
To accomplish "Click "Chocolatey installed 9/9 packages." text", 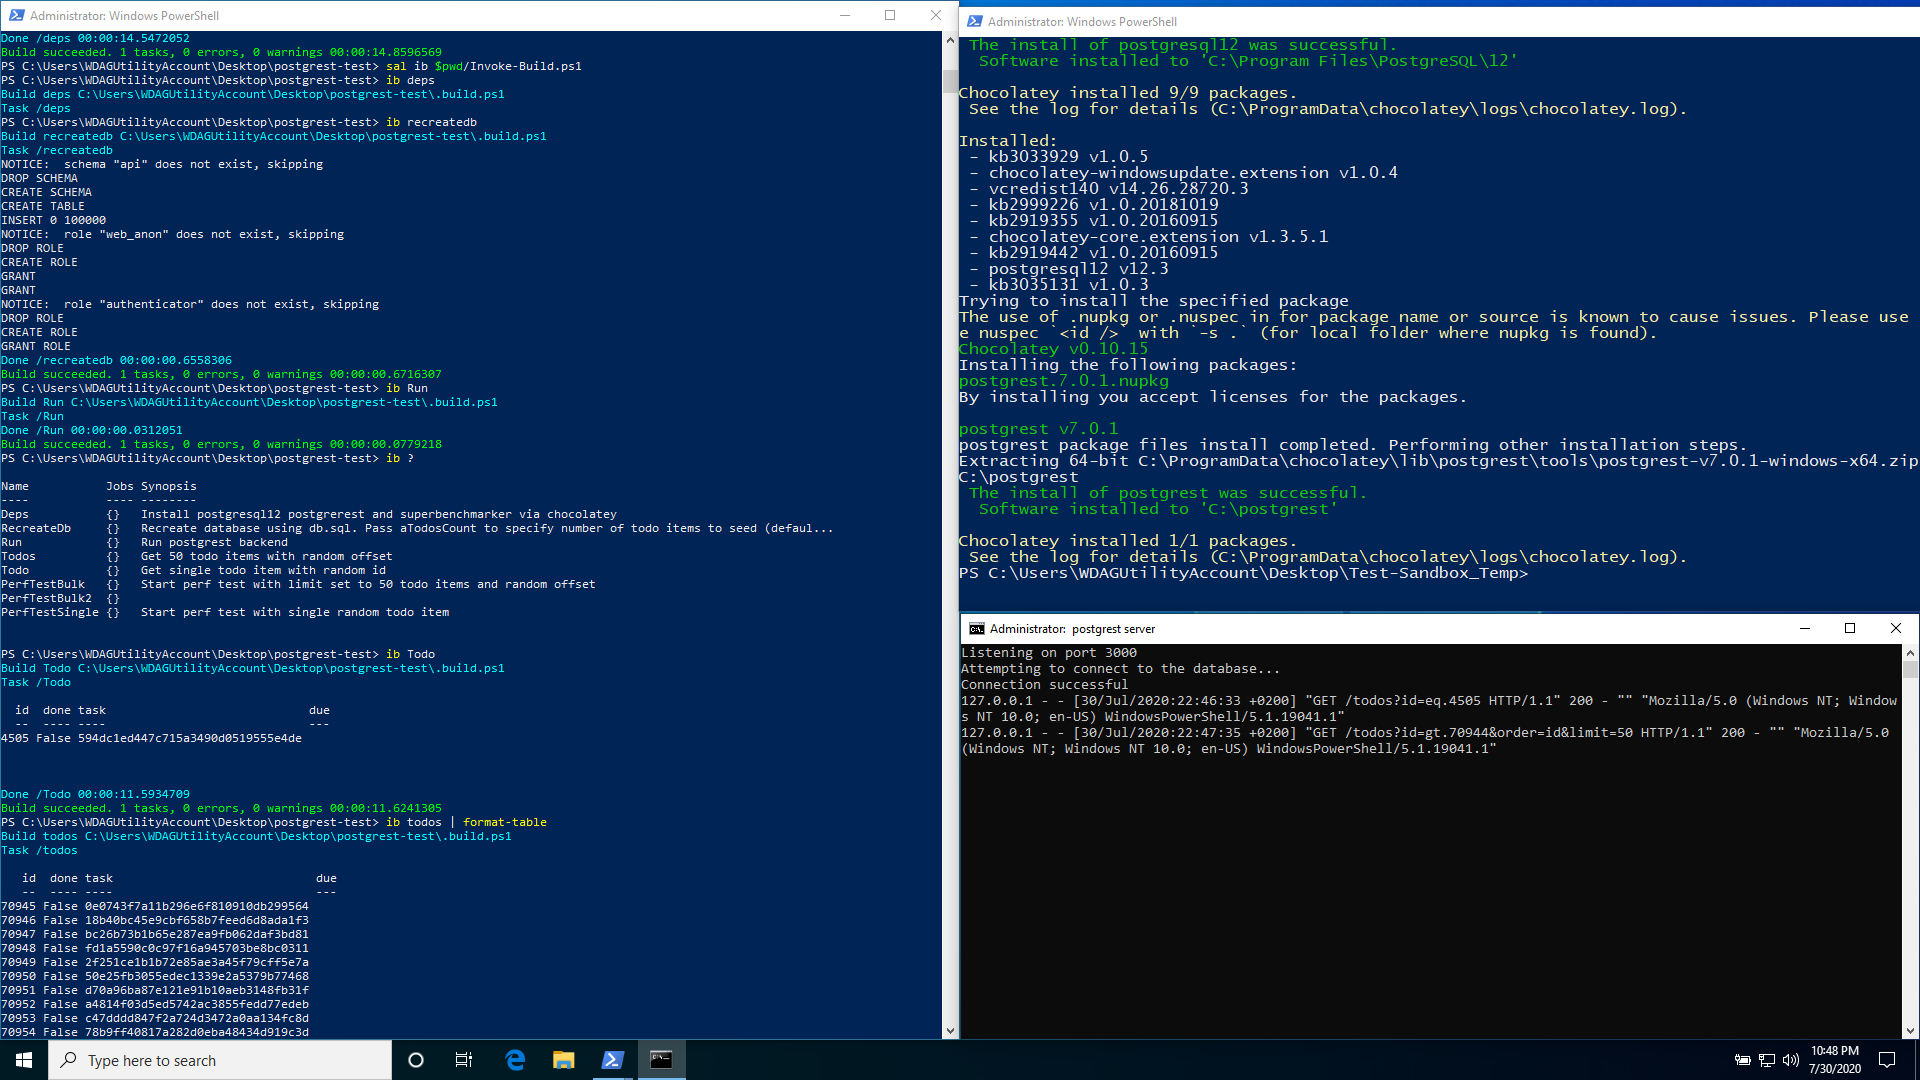I will (x=1128, y=93).
